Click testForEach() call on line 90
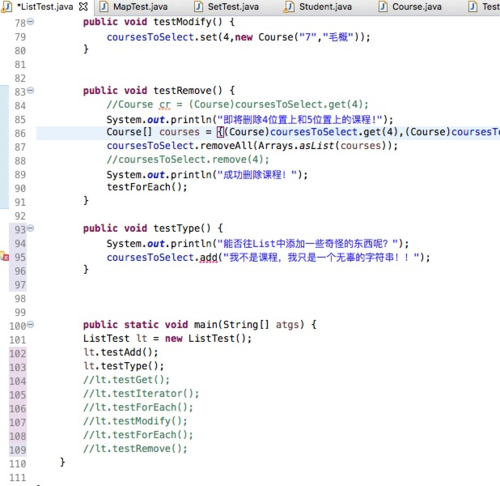Screen dimensions: 500x486 click(147, 187)
